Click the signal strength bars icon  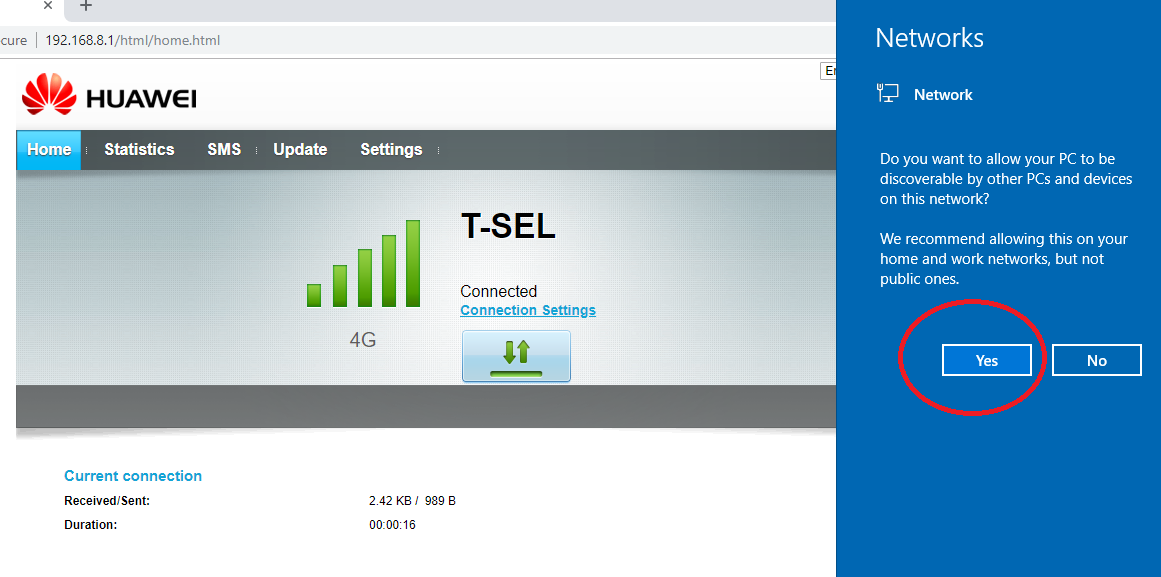364,264
